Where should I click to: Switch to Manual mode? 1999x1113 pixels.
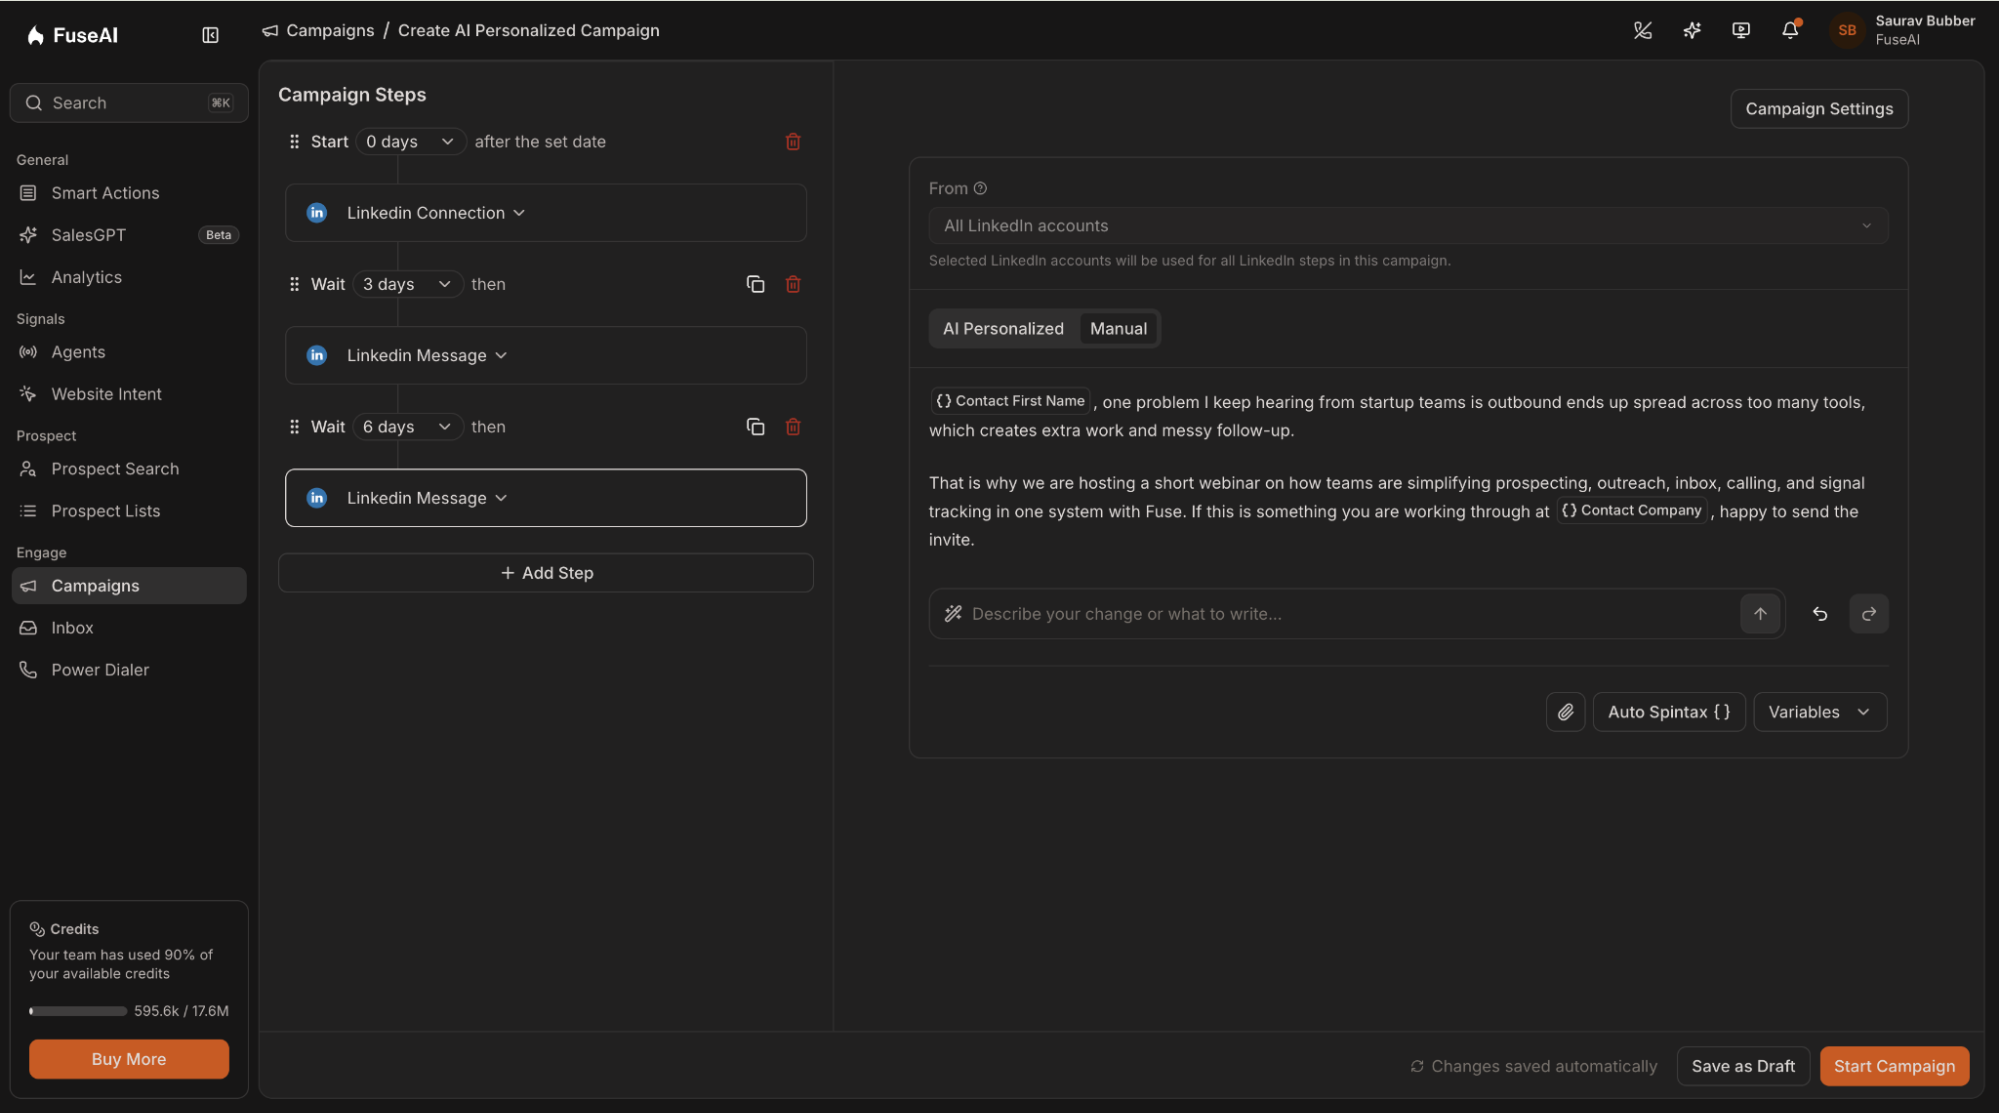(1118, 329)
